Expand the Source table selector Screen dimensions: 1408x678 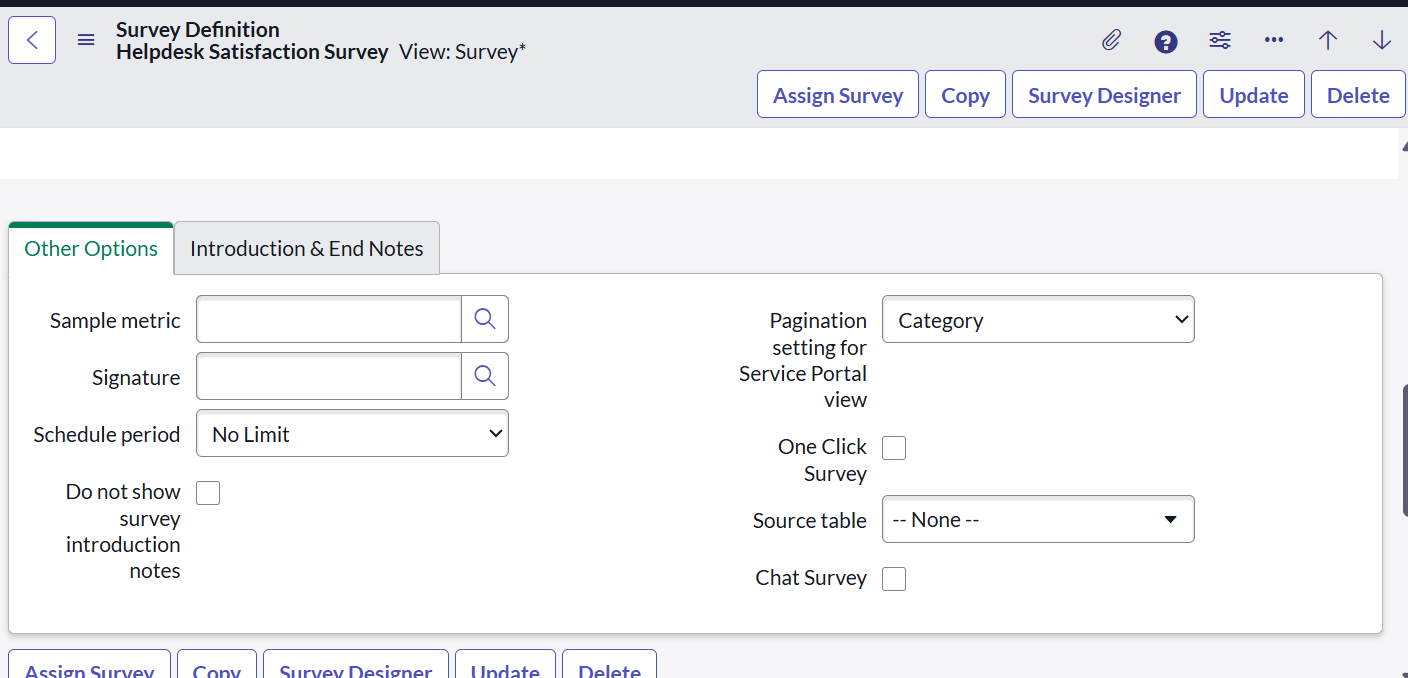pyautogui.click(x=1037, y=519)
